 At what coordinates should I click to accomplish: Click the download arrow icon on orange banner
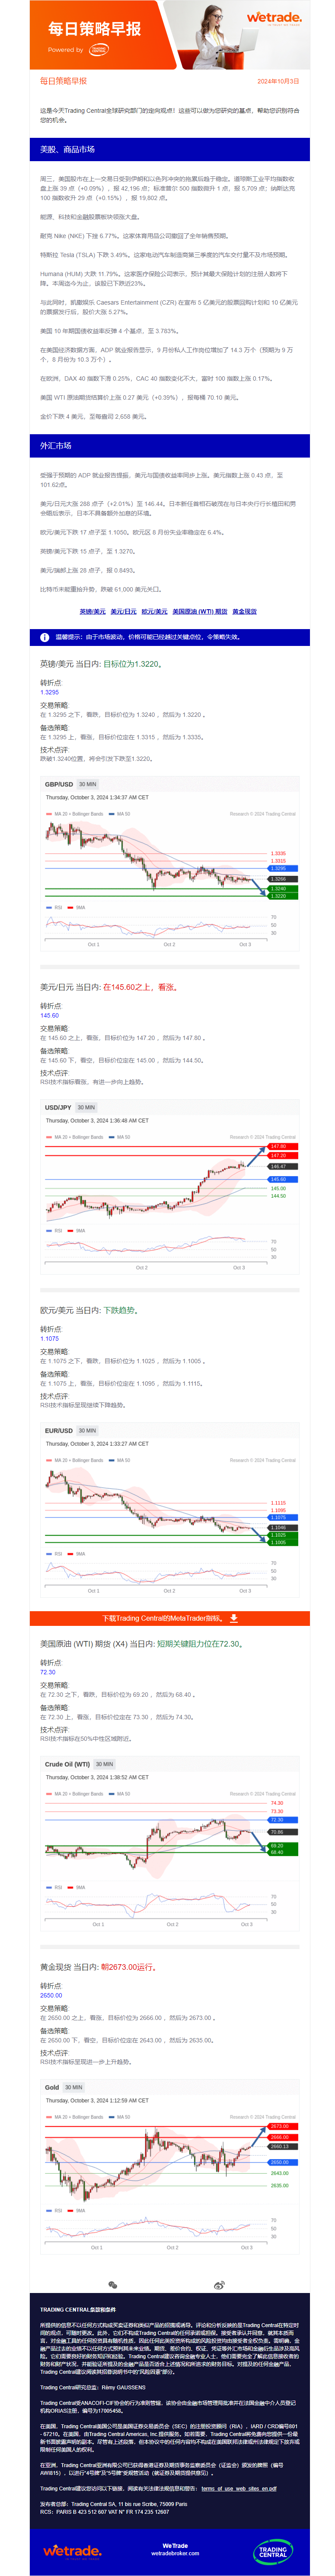click(233, 1617)
